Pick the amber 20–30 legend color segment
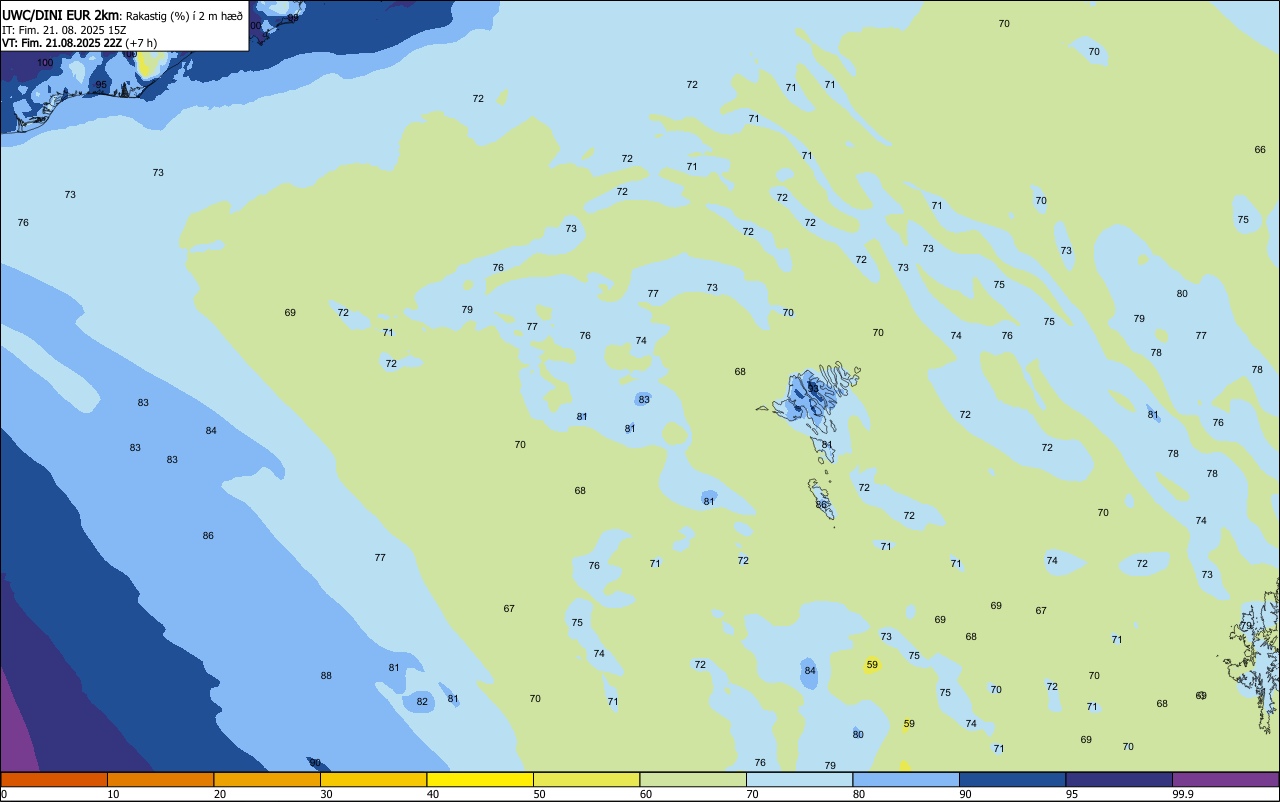The image size is (1280, 802). point(267,779)
